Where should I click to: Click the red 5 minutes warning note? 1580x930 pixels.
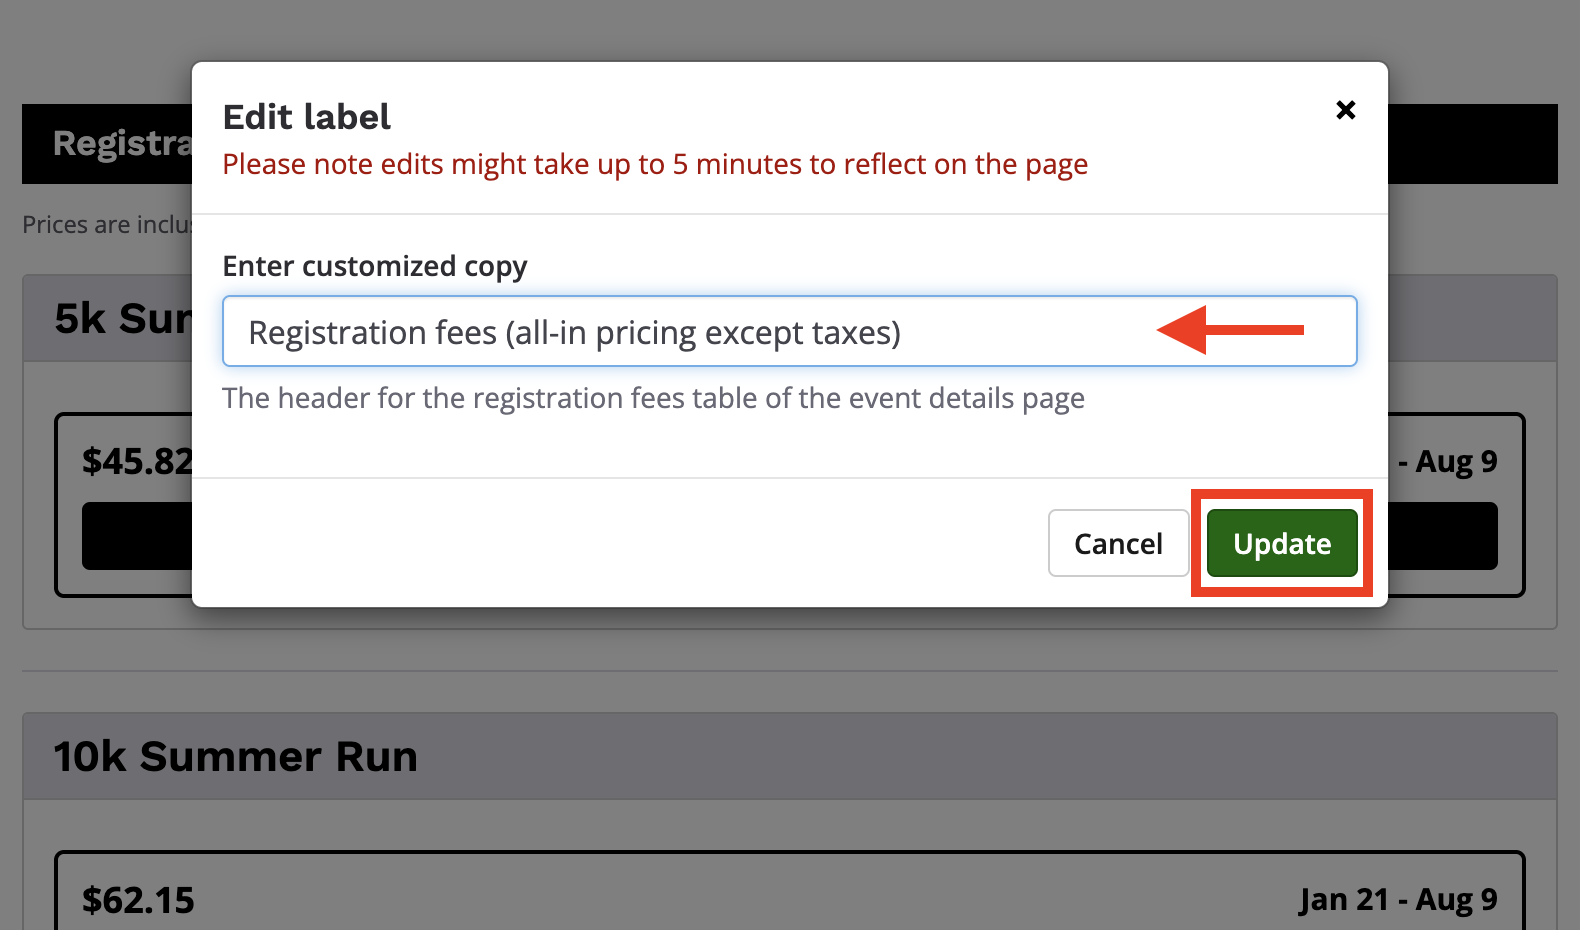[655, 164]
